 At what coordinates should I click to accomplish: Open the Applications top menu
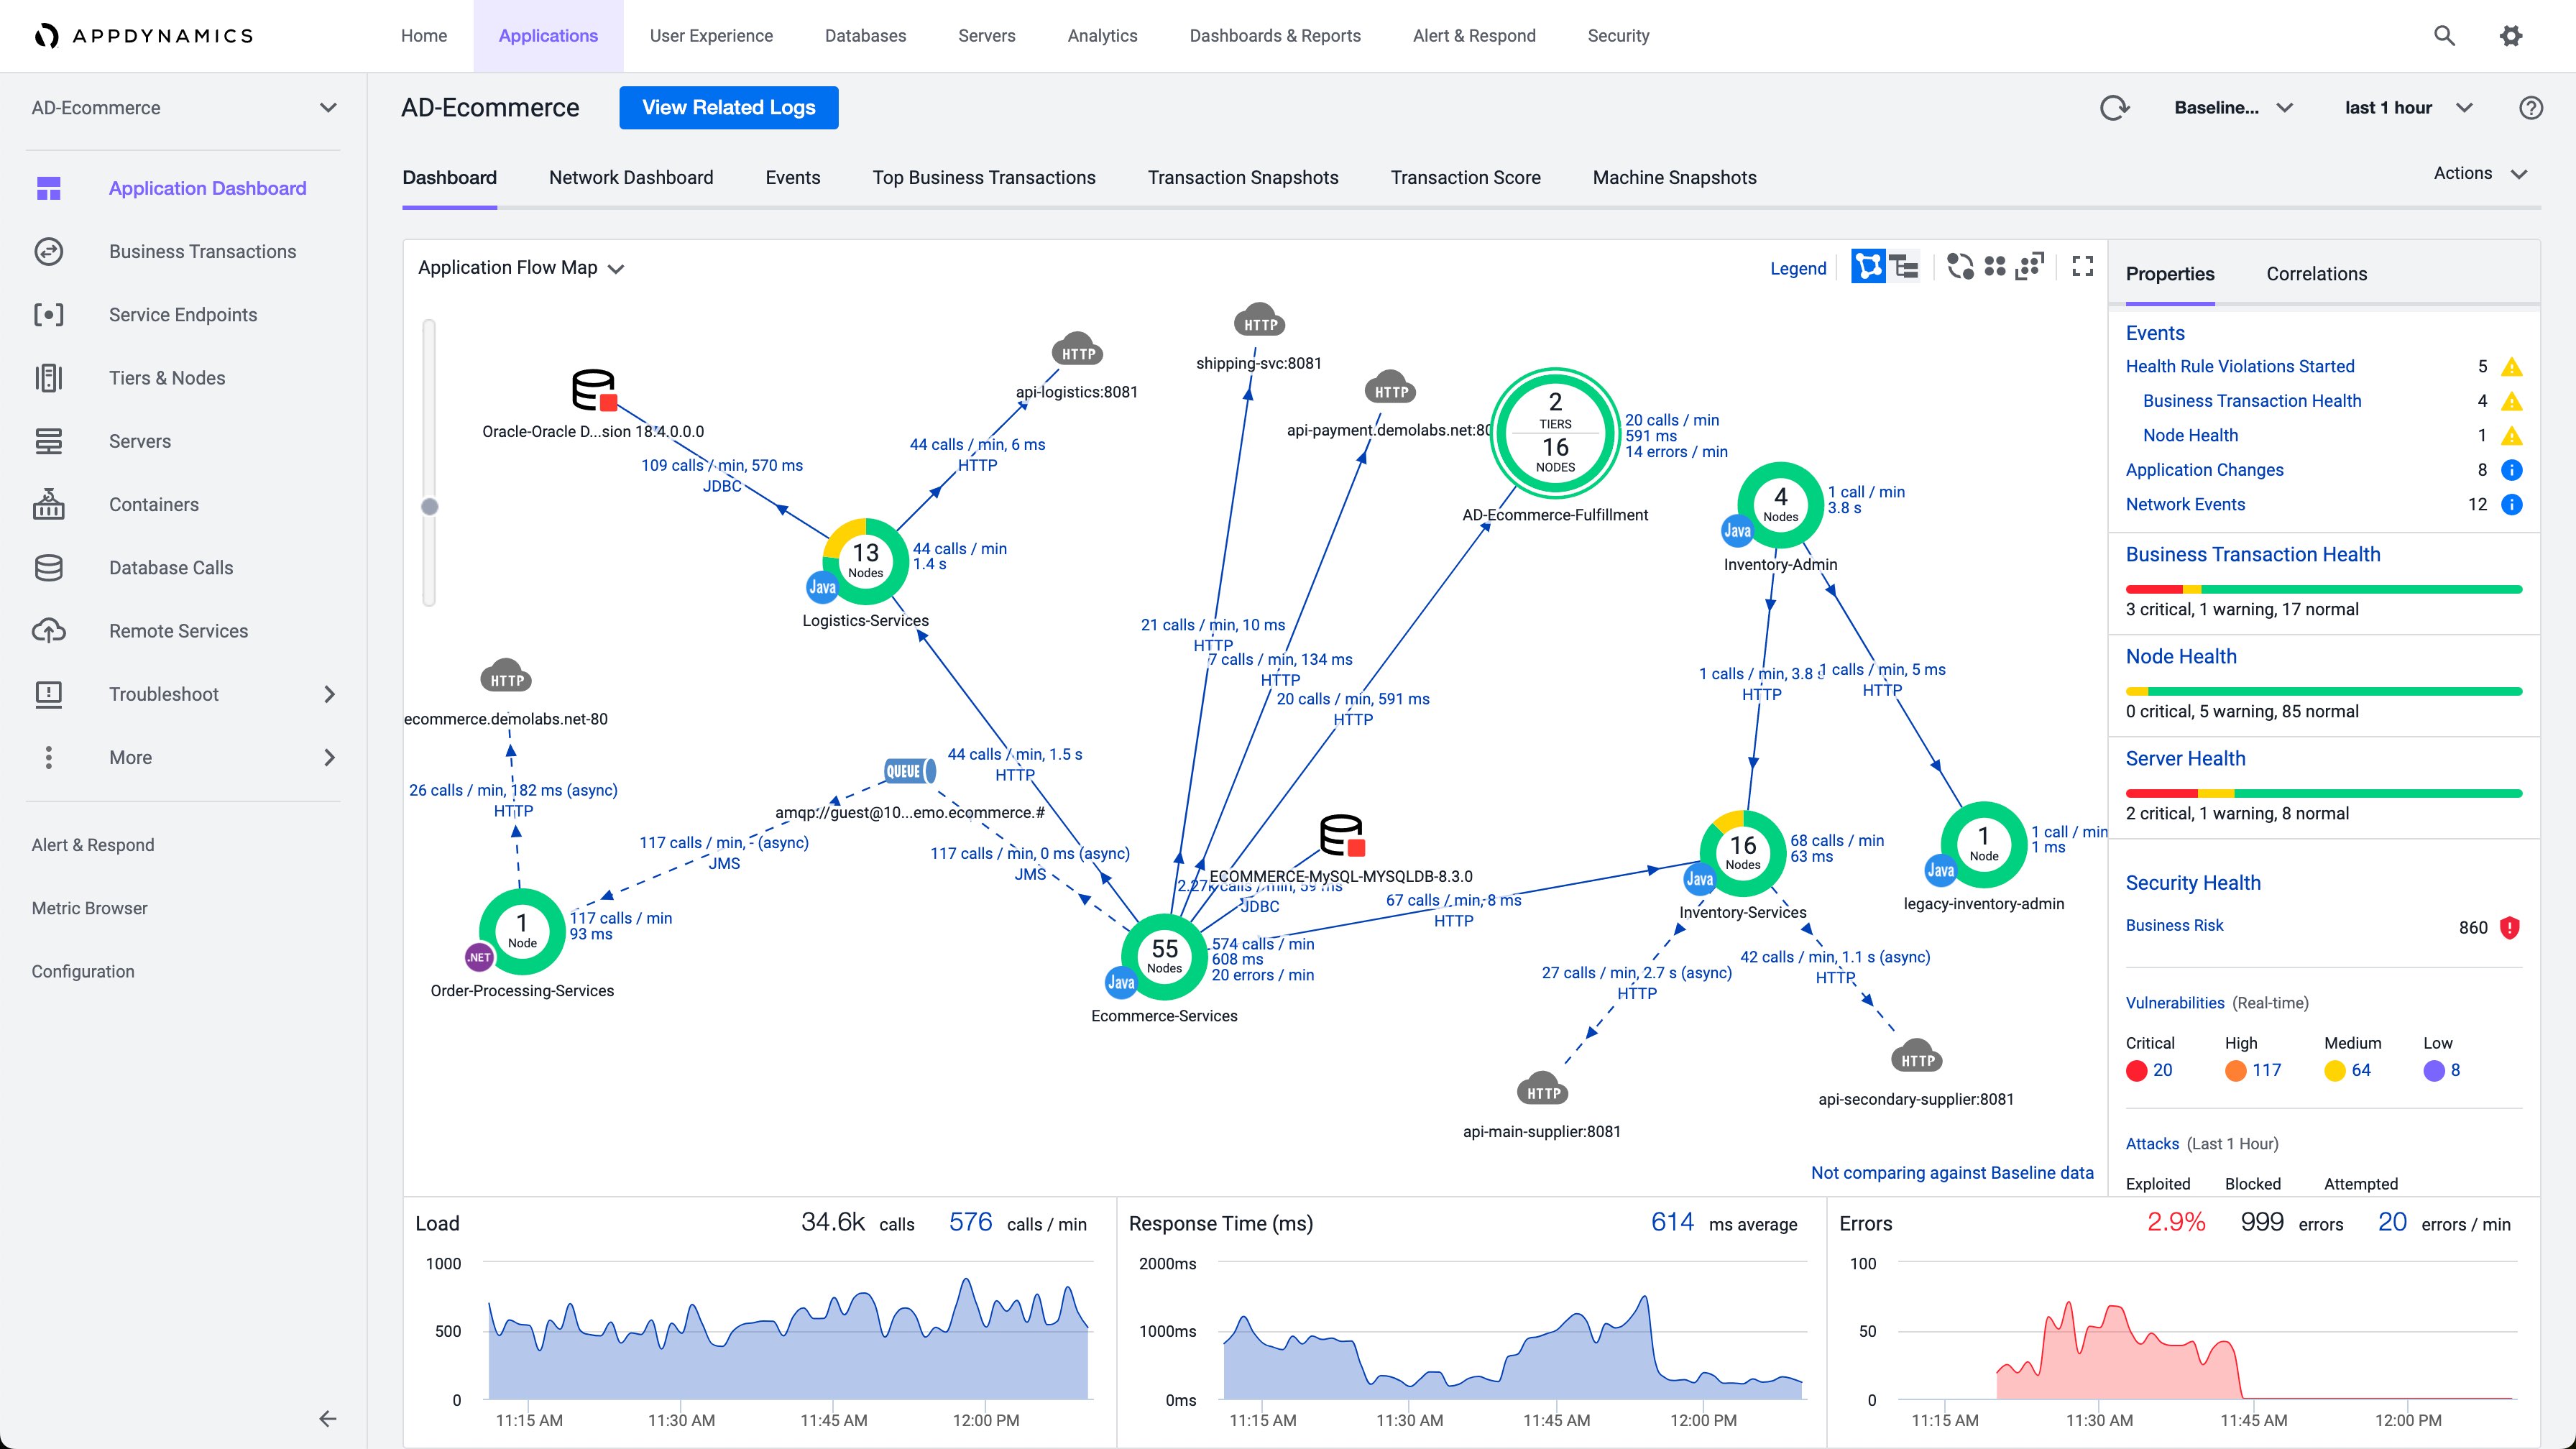click(548, 36)
